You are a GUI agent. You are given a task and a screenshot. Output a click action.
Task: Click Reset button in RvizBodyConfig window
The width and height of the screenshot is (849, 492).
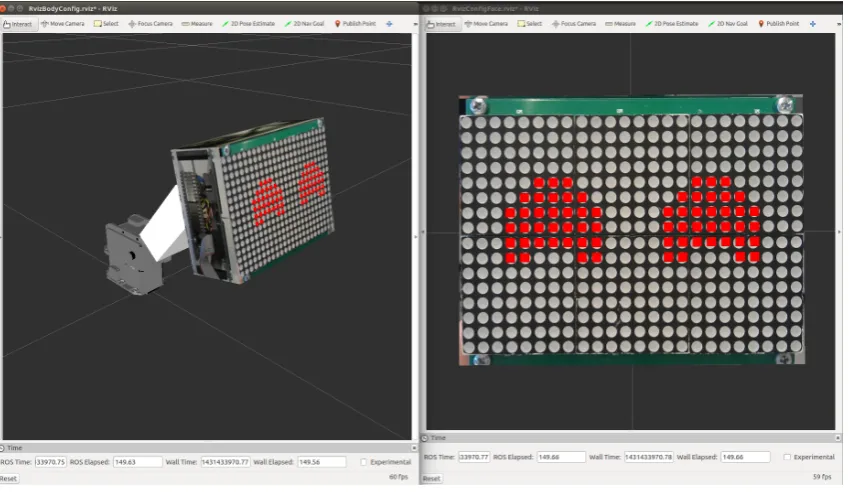9,478
